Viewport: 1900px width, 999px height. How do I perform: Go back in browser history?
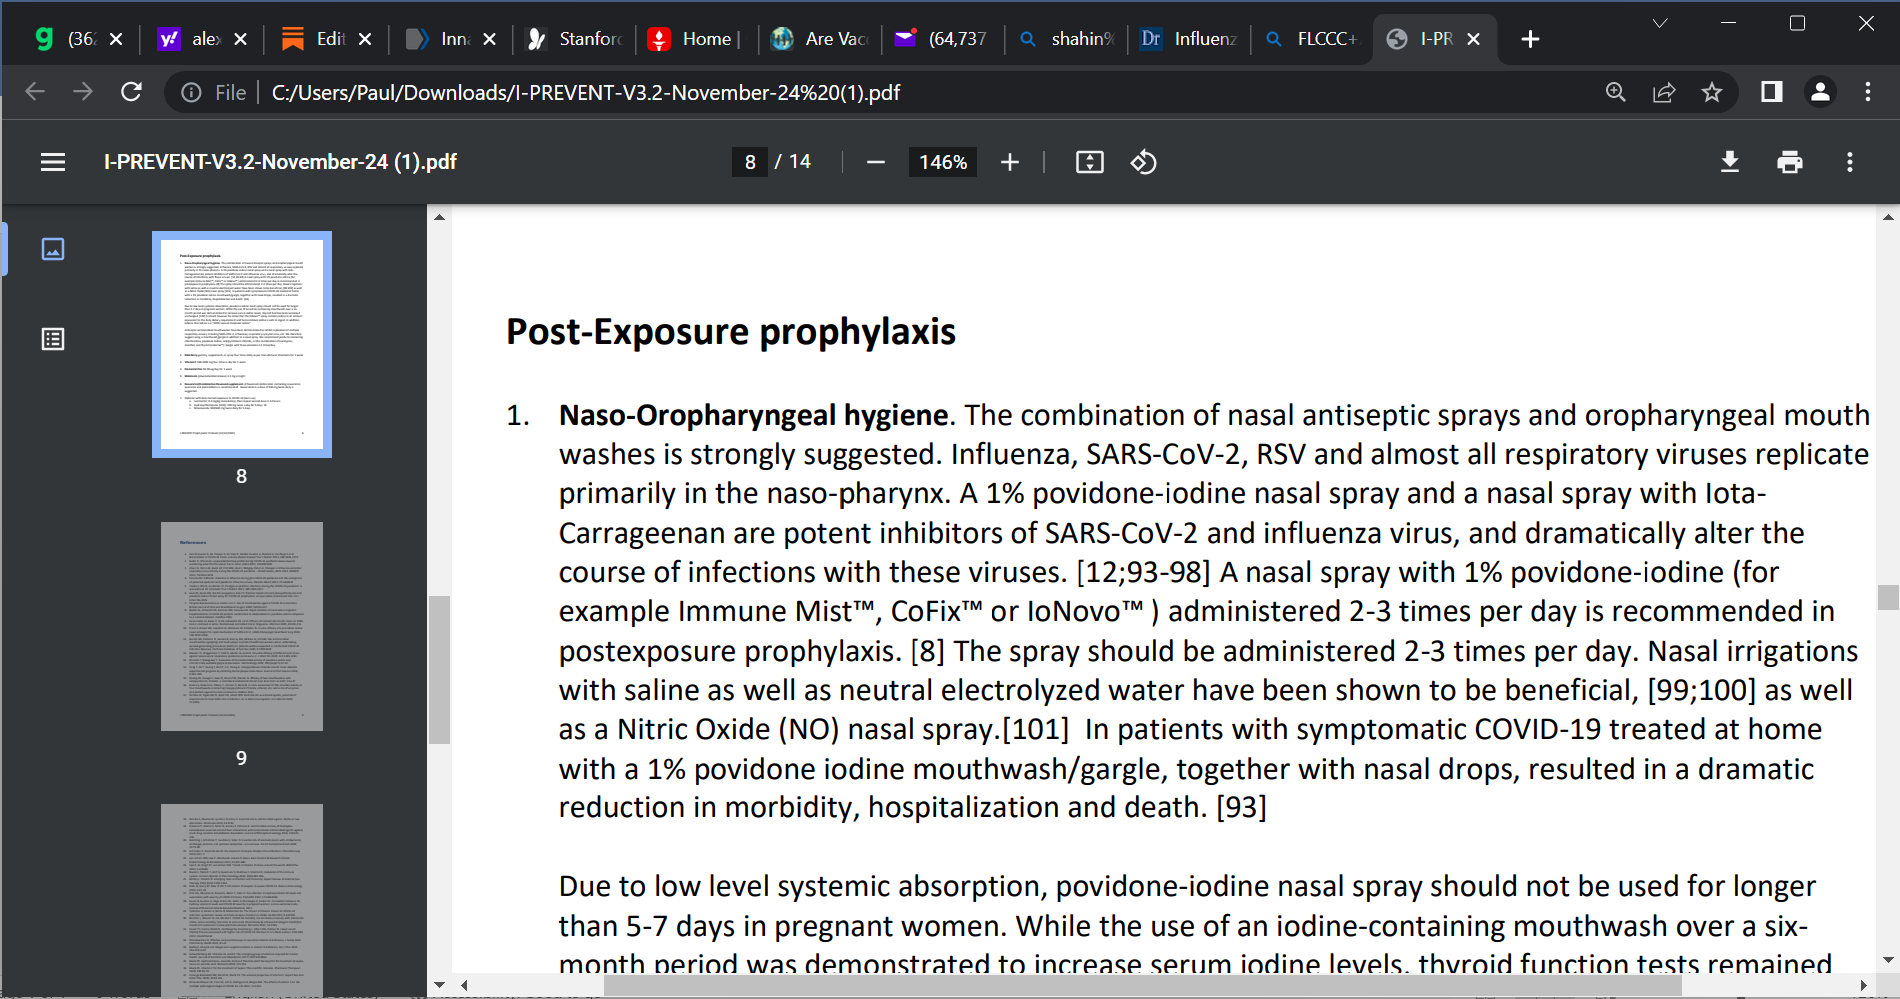tap(35, 92)
